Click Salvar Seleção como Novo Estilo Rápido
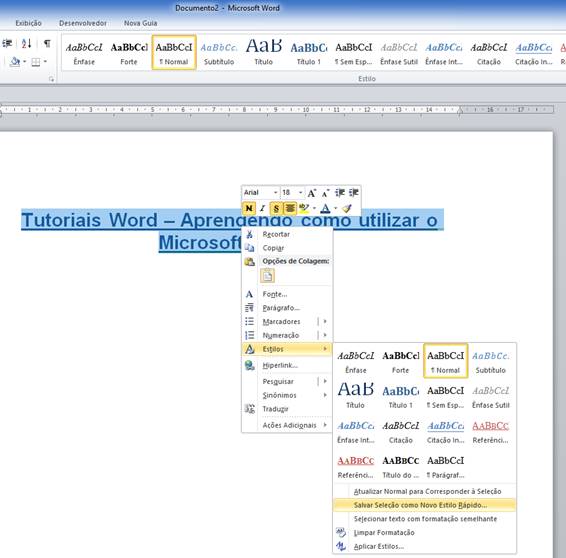Viewport: 566px width, 558px height. [424, 505]
